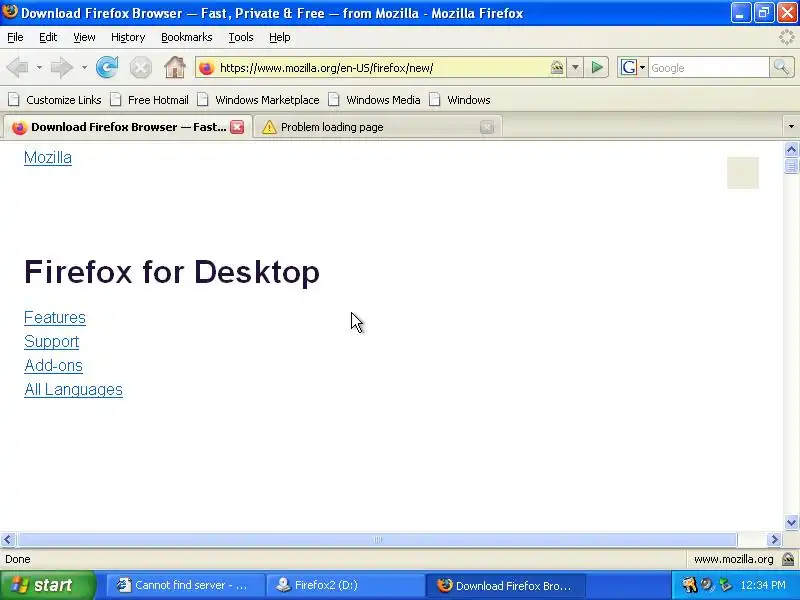Image resolution: width=800 pixels, height=600 pixels.
Task: Click the search magnifier button
Action: click(781, 67)
